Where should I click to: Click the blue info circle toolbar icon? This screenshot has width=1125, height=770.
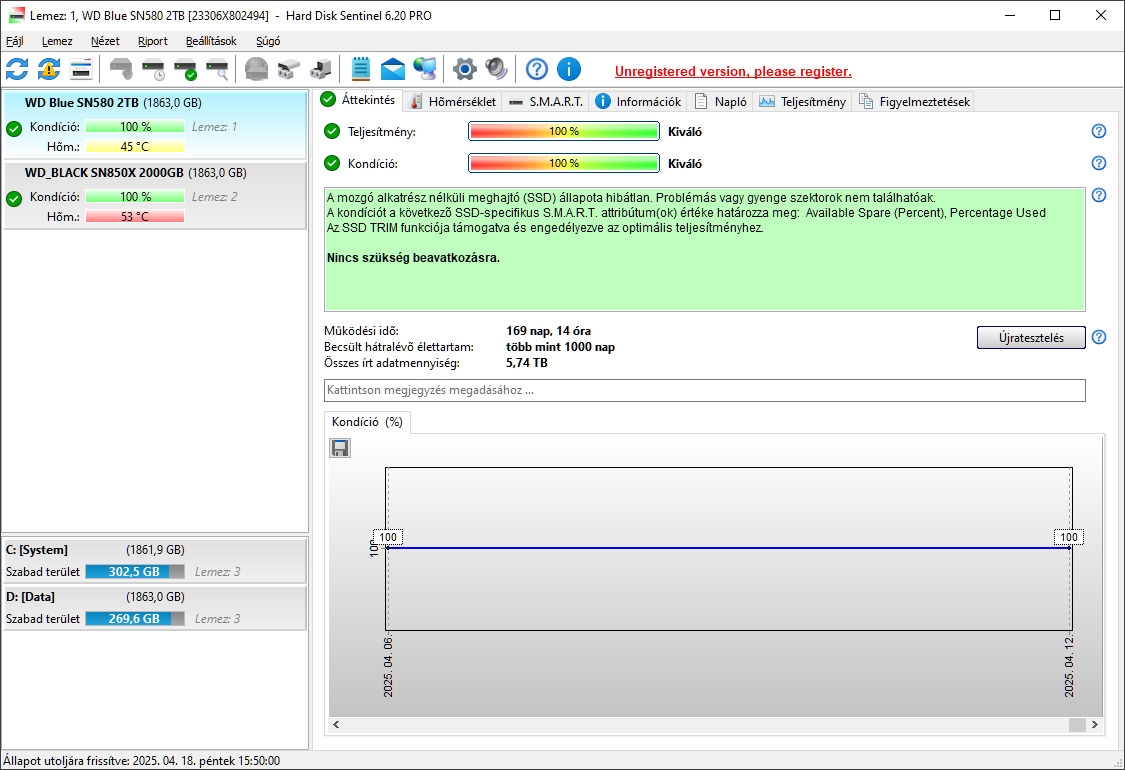coord(569,70)
